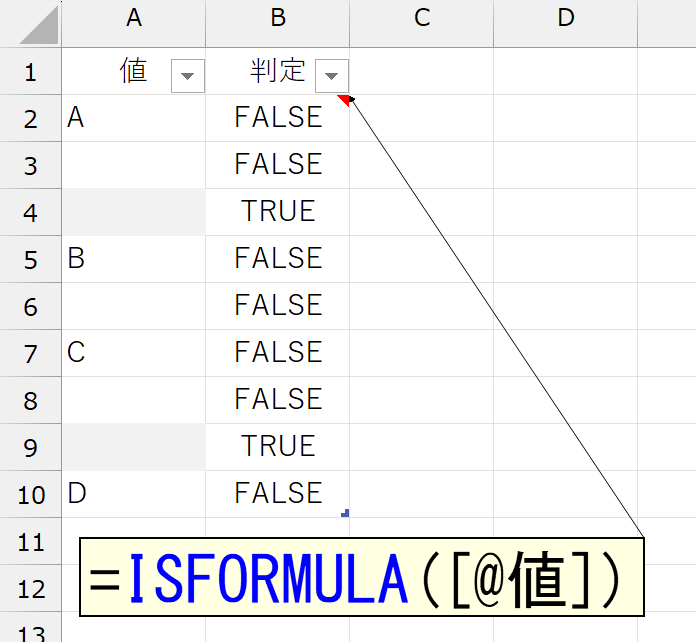The image size is (696, 642).
Task: Select row 4 header
Action: (30, 213)
